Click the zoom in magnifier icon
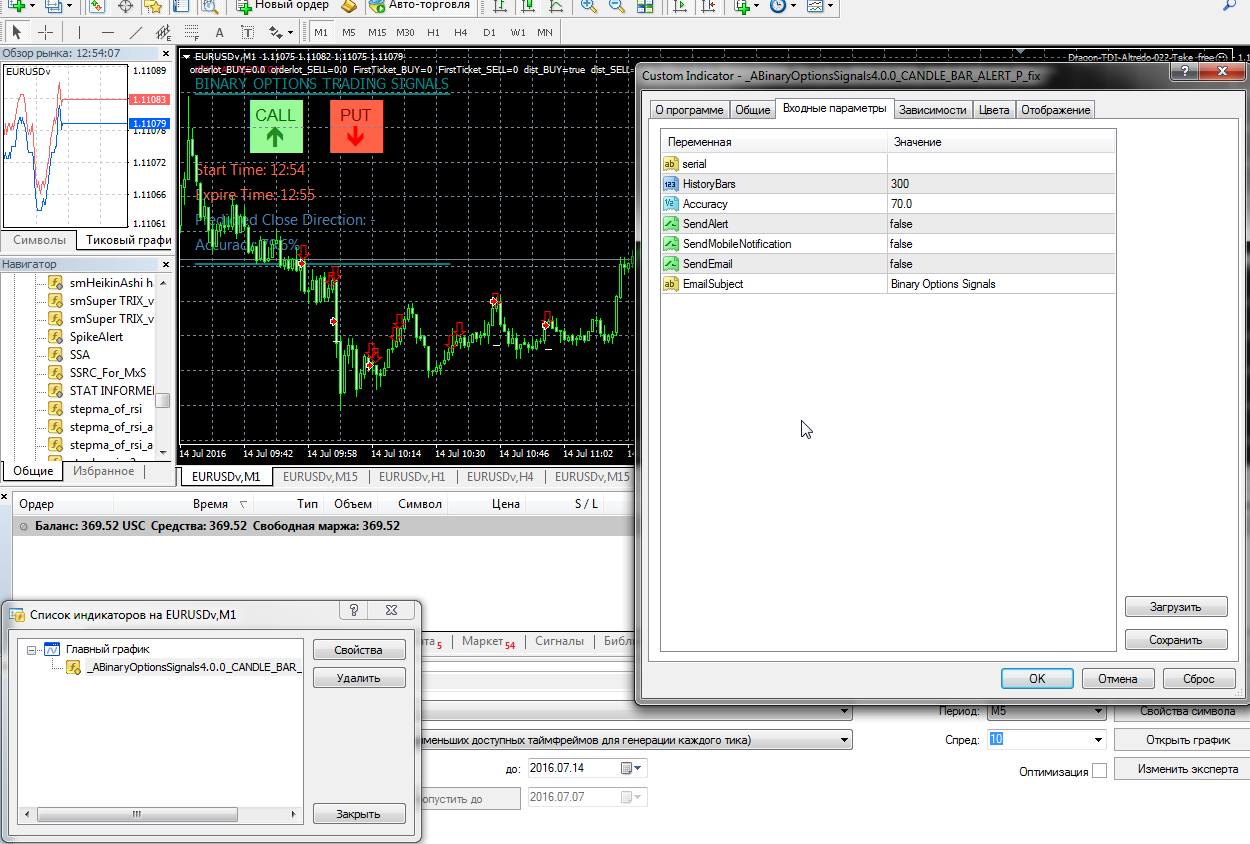Screen dimensions: 1250x844 pyautogui.click(x=589, y=6)
